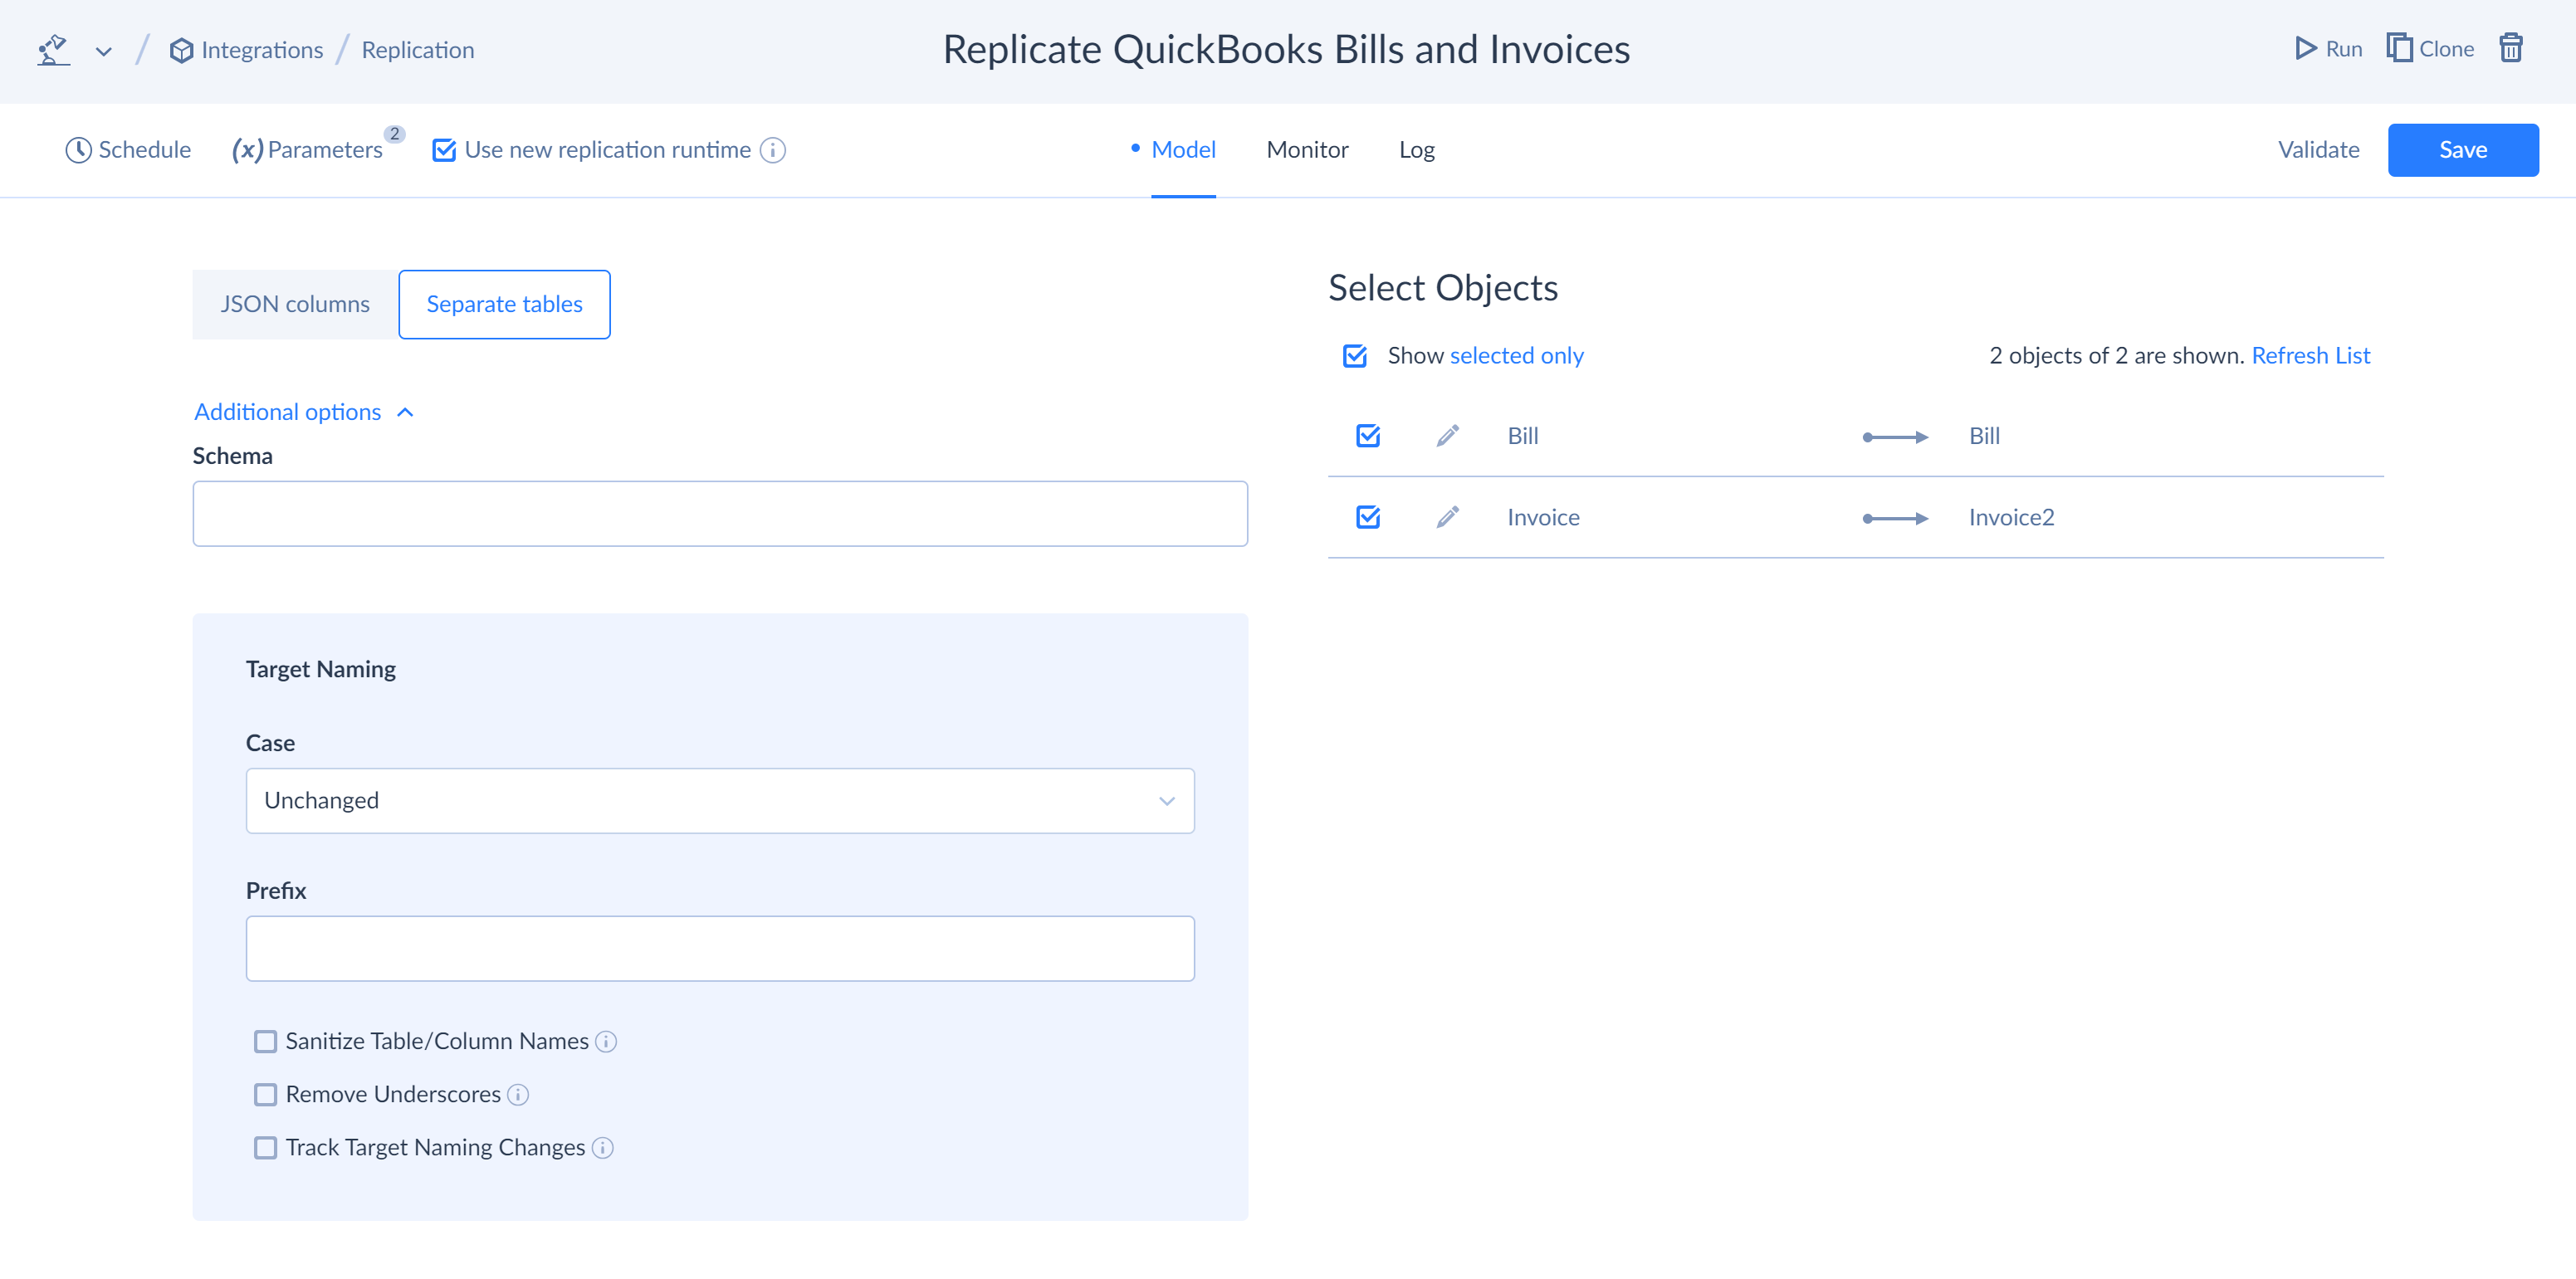The image size is (2576, 1279).
Task: Uncheck the Bill object checkbox
Action: 1368,436
